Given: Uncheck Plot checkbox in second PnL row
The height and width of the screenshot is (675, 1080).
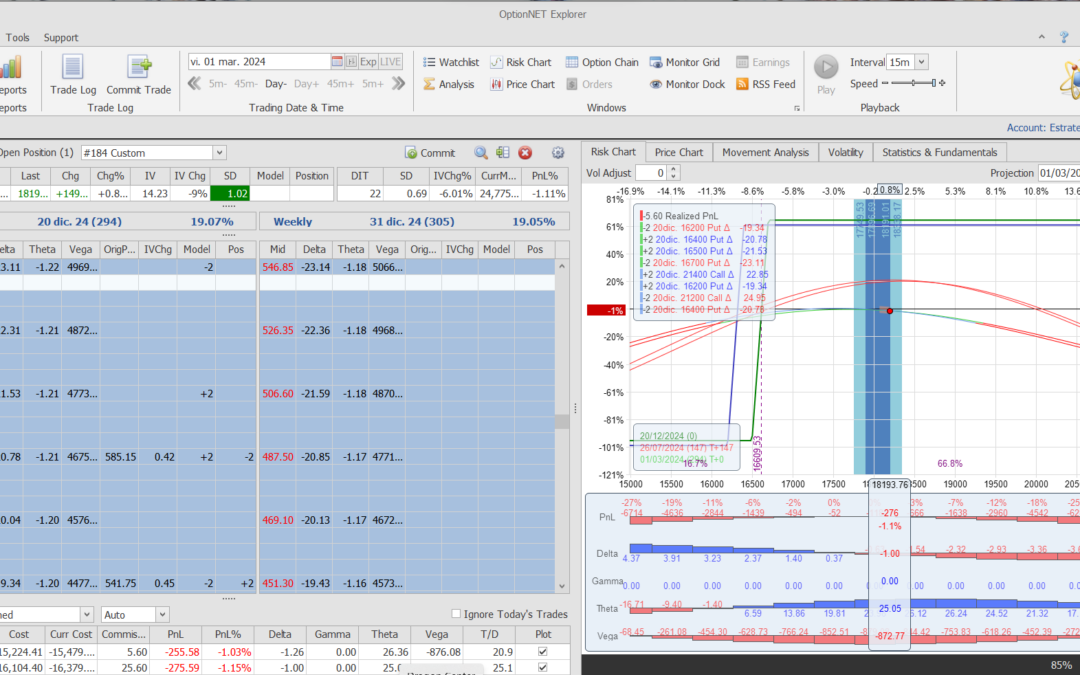Looking at the screenshot, I should point(543,668).
